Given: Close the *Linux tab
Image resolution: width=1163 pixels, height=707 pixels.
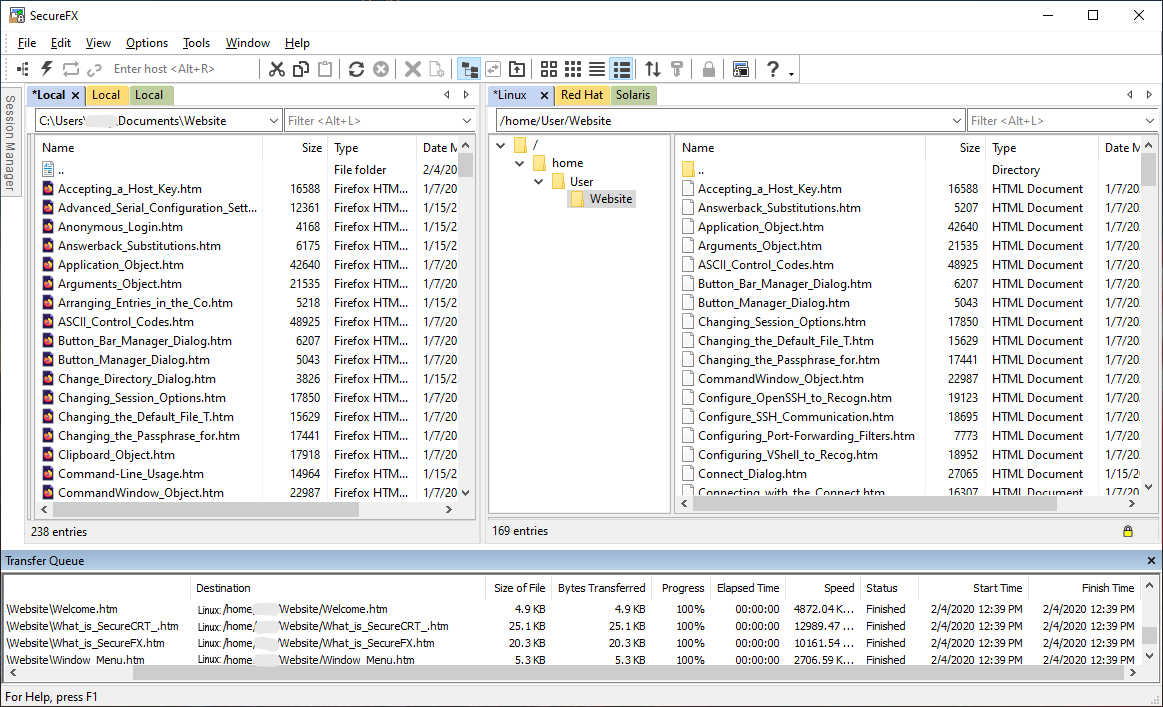Looking at the screenshot, I should point(544,95).
